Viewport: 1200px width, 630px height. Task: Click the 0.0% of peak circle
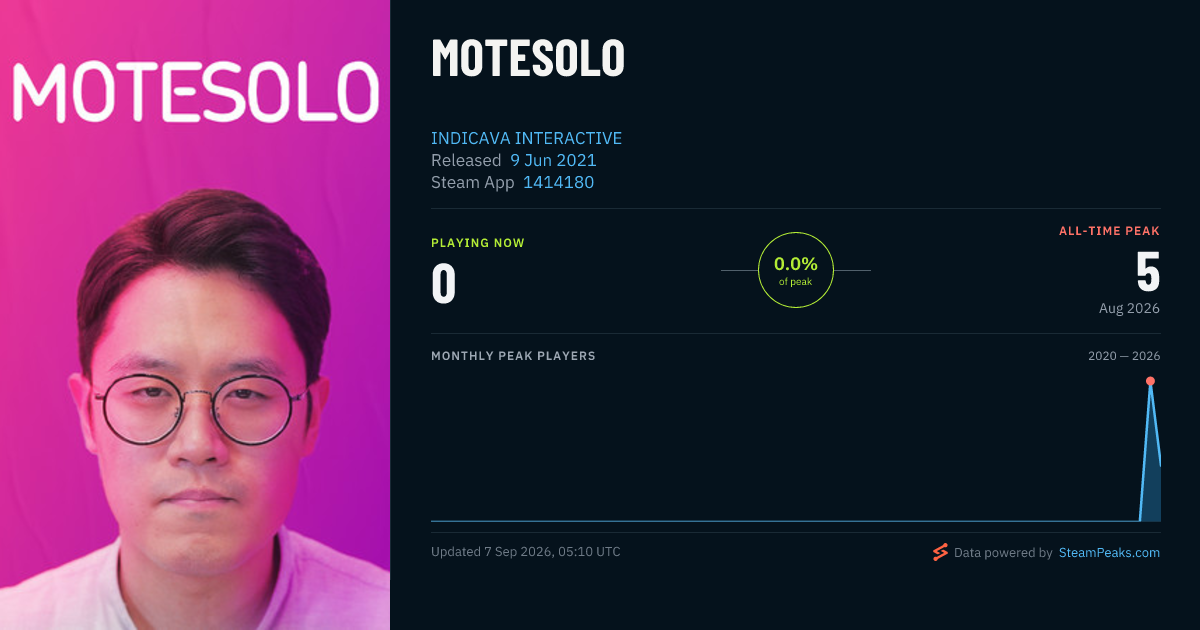coord(796,270)
